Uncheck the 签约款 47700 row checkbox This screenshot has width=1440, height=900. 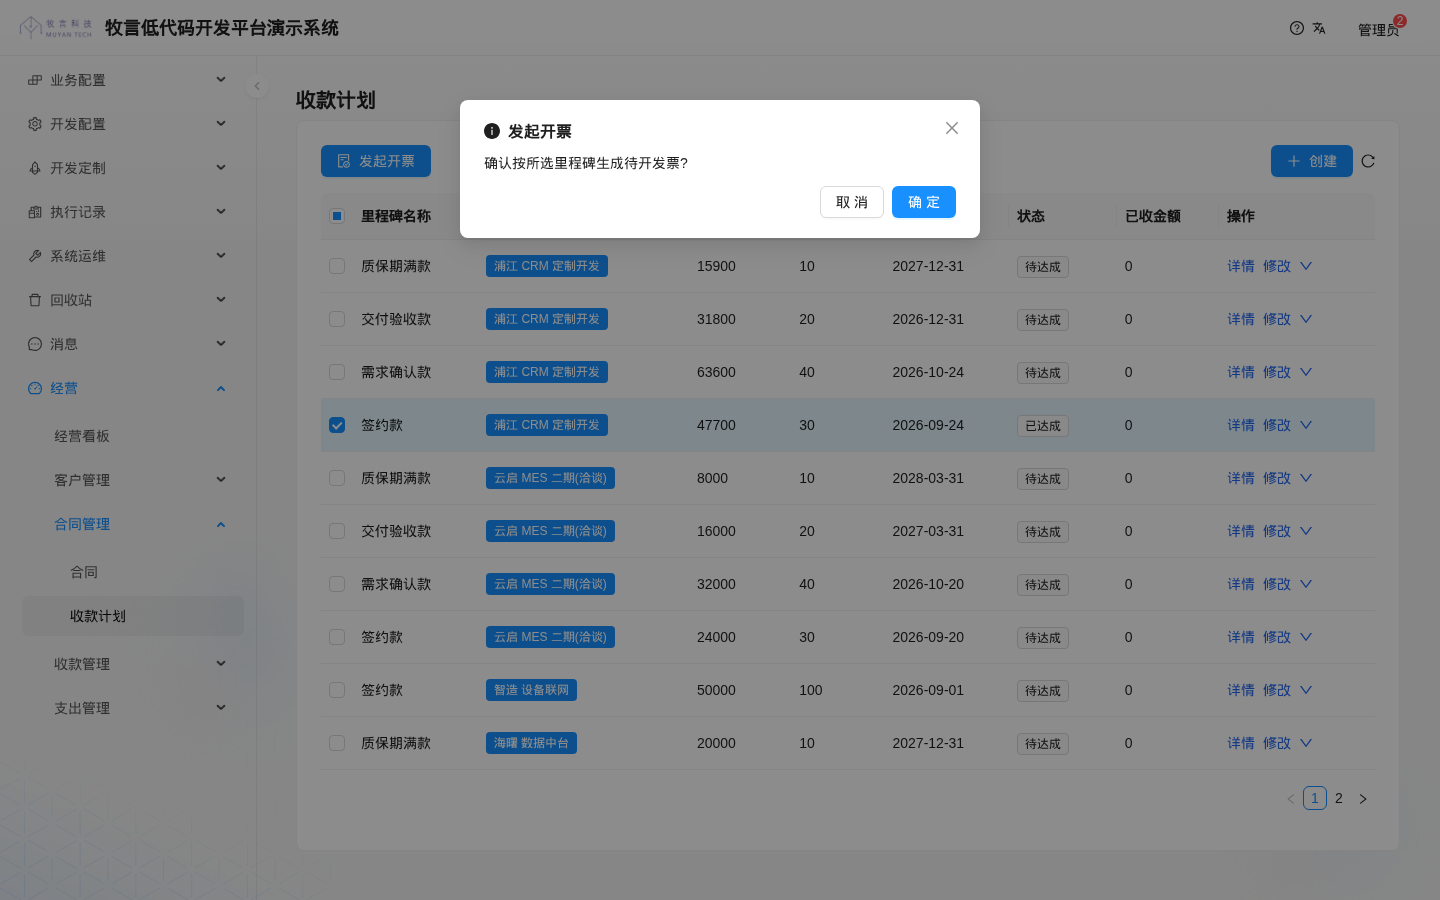tap(337, 425)
